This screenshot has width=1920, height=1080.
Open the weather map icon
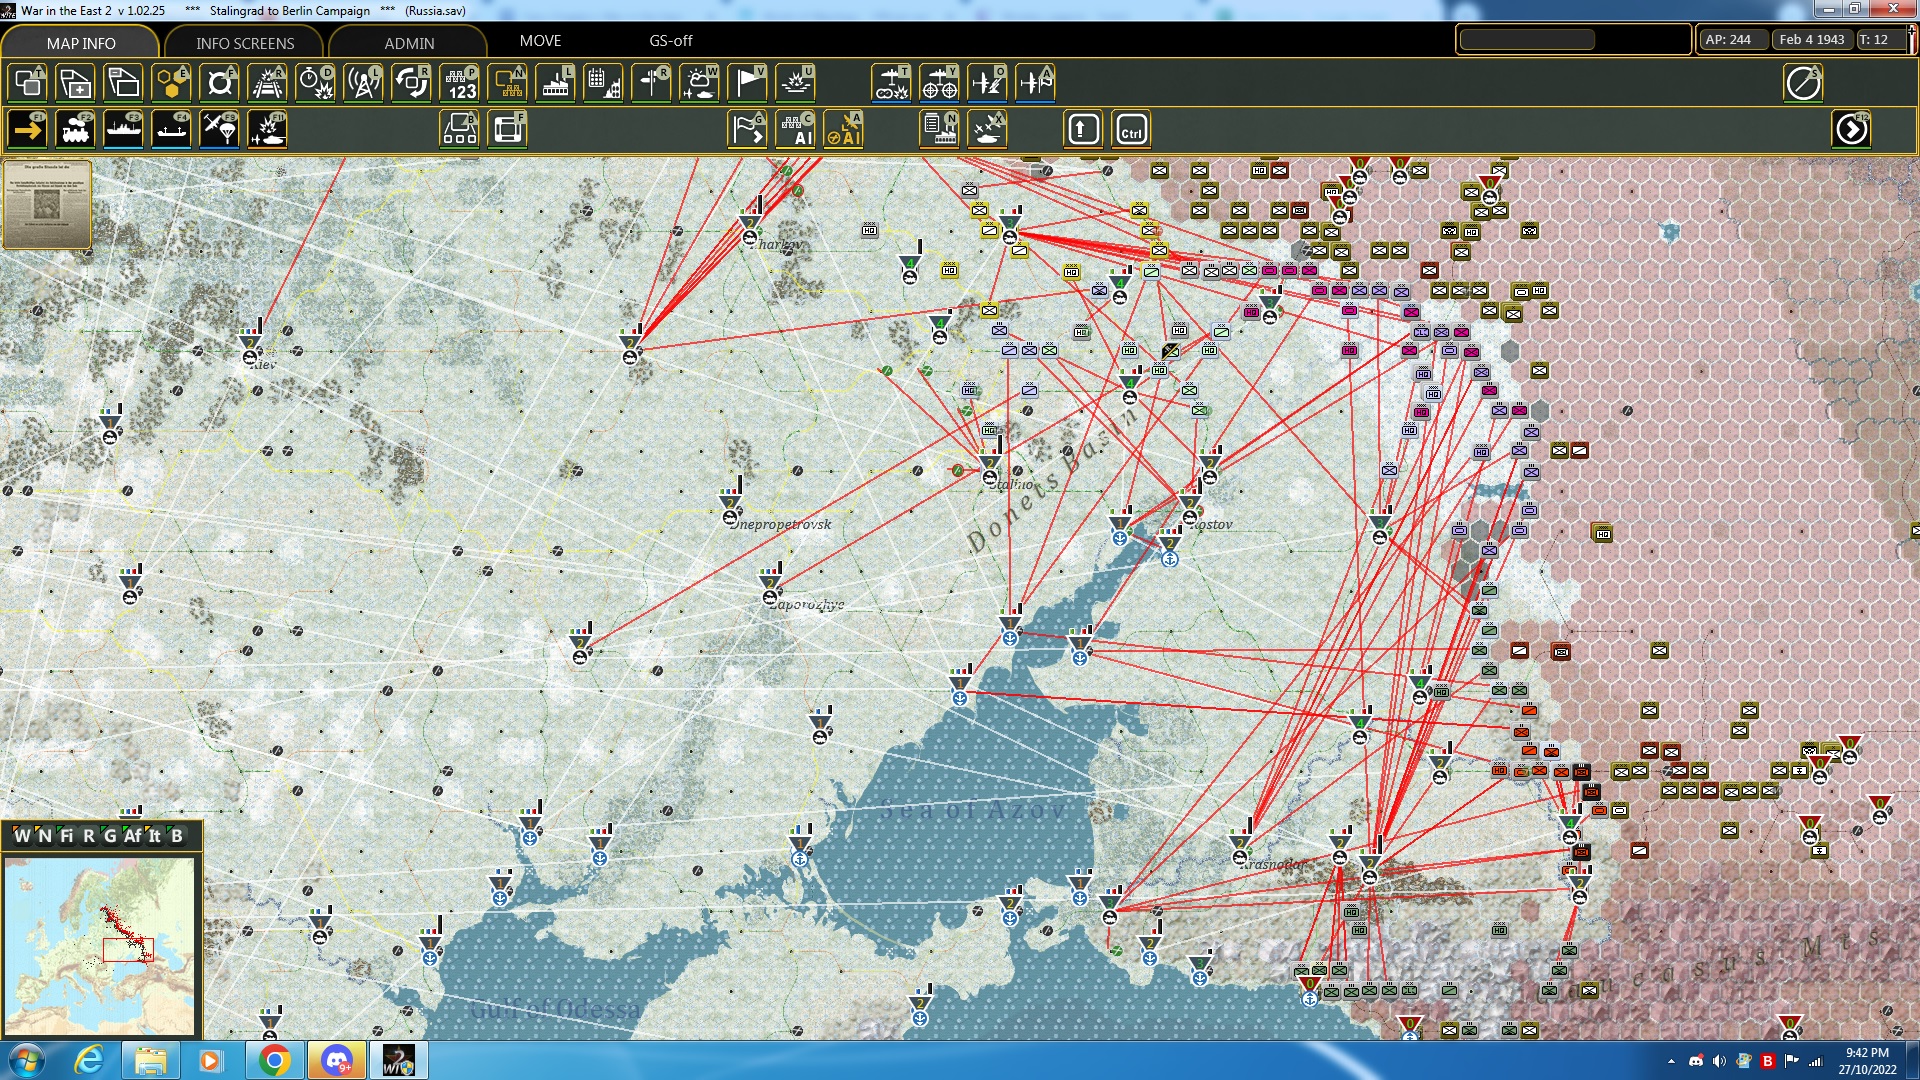(x=699, y=83)
